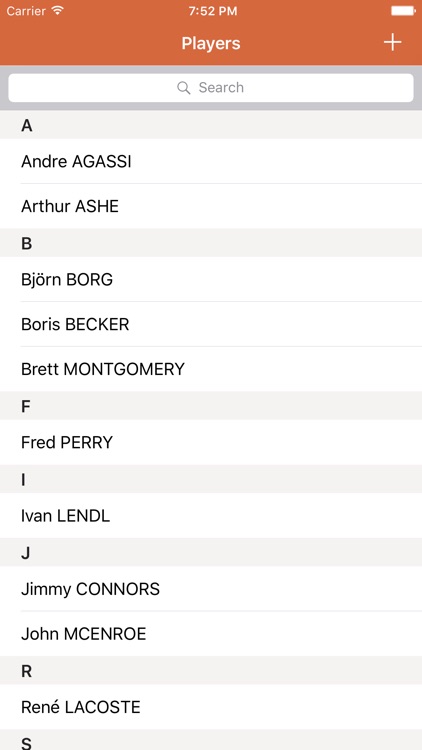The height and width of the screenshot is (750, 422).
Task: Choose René LACOSTE from list
Action: coord(211,707)
